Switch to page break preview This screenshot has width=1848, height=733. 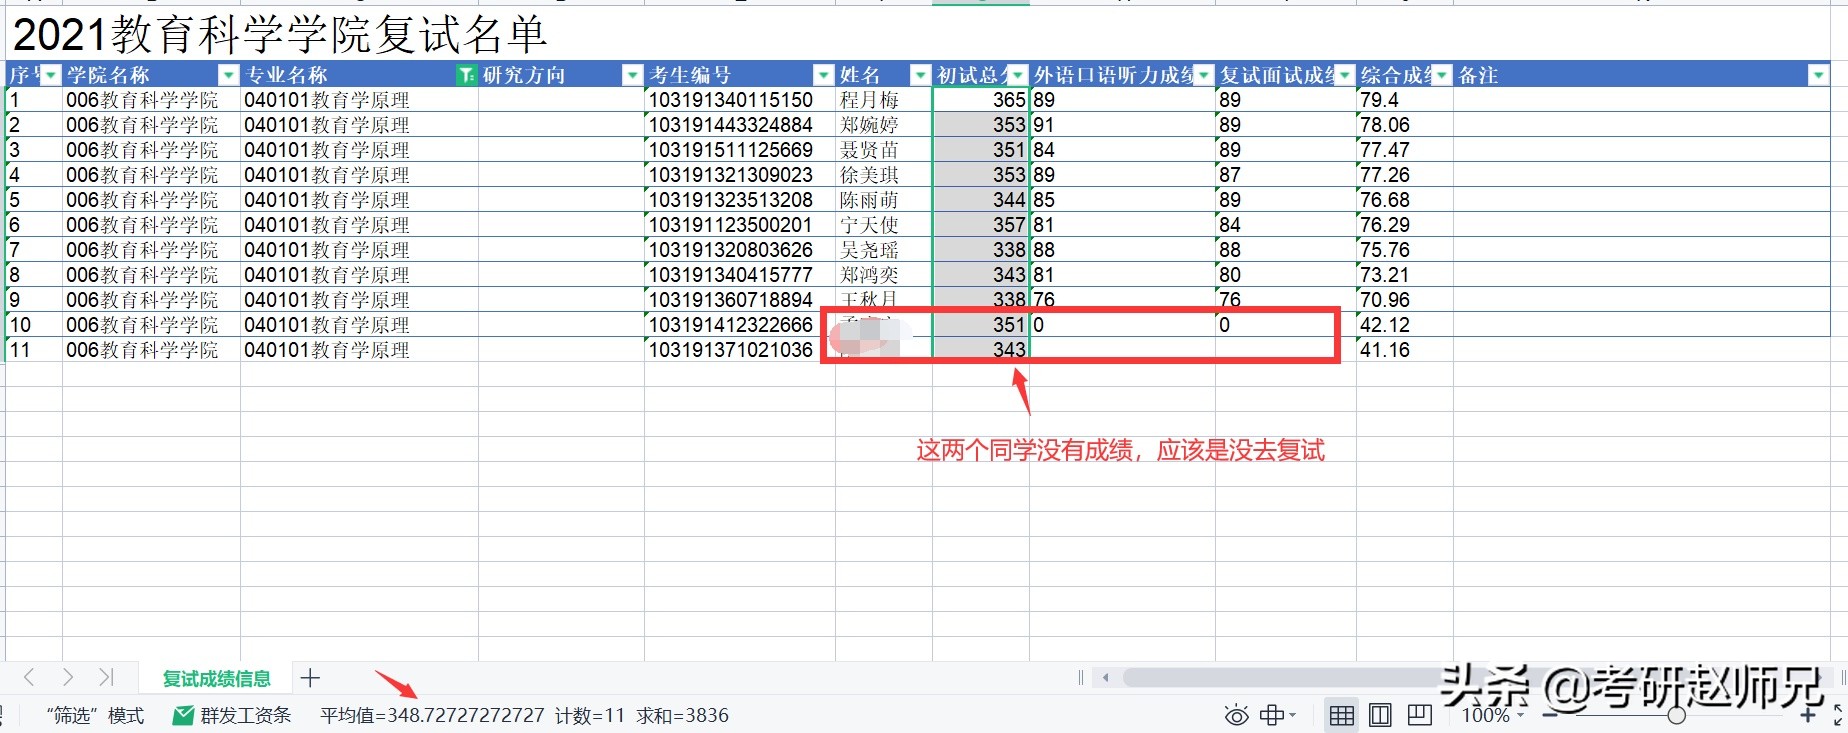click(x=1419, y=715)
